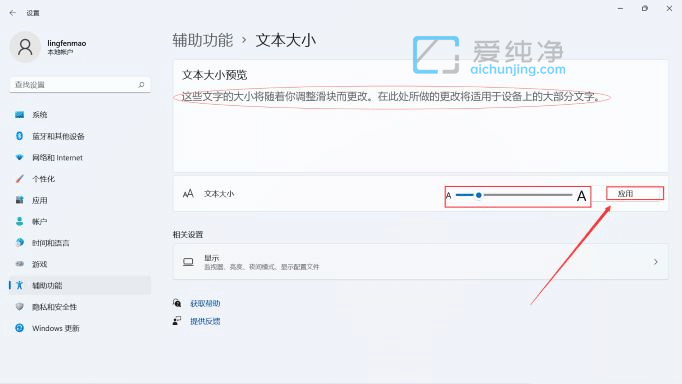
Task: Click the back arrow in Settings
Action: [x=13, y=13]
